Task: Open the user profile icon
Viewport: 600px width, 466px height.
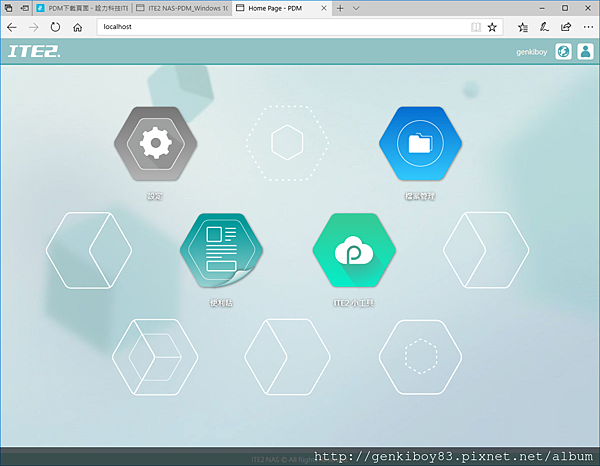Action: click(585, 51)
